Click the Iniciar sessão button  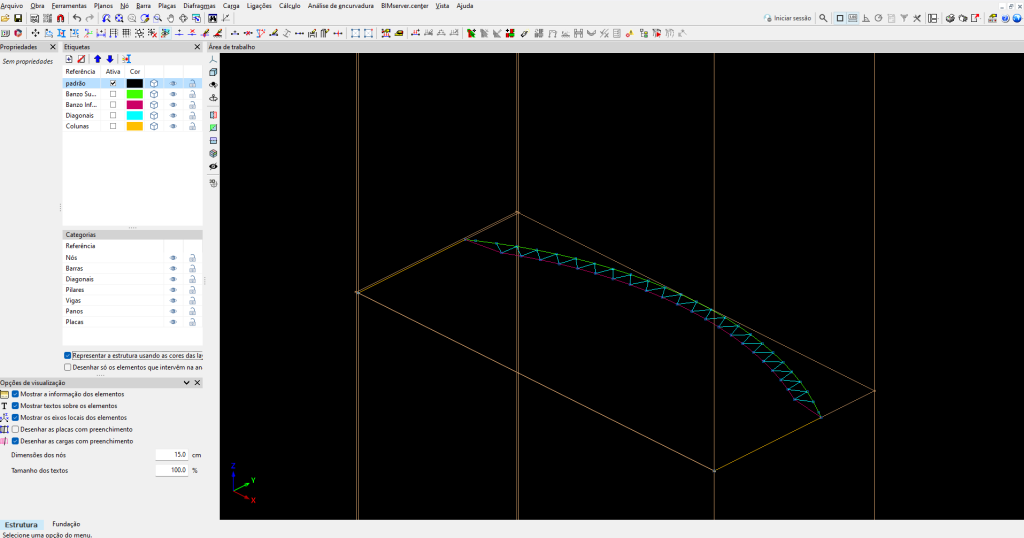click(x=787, y=18)
